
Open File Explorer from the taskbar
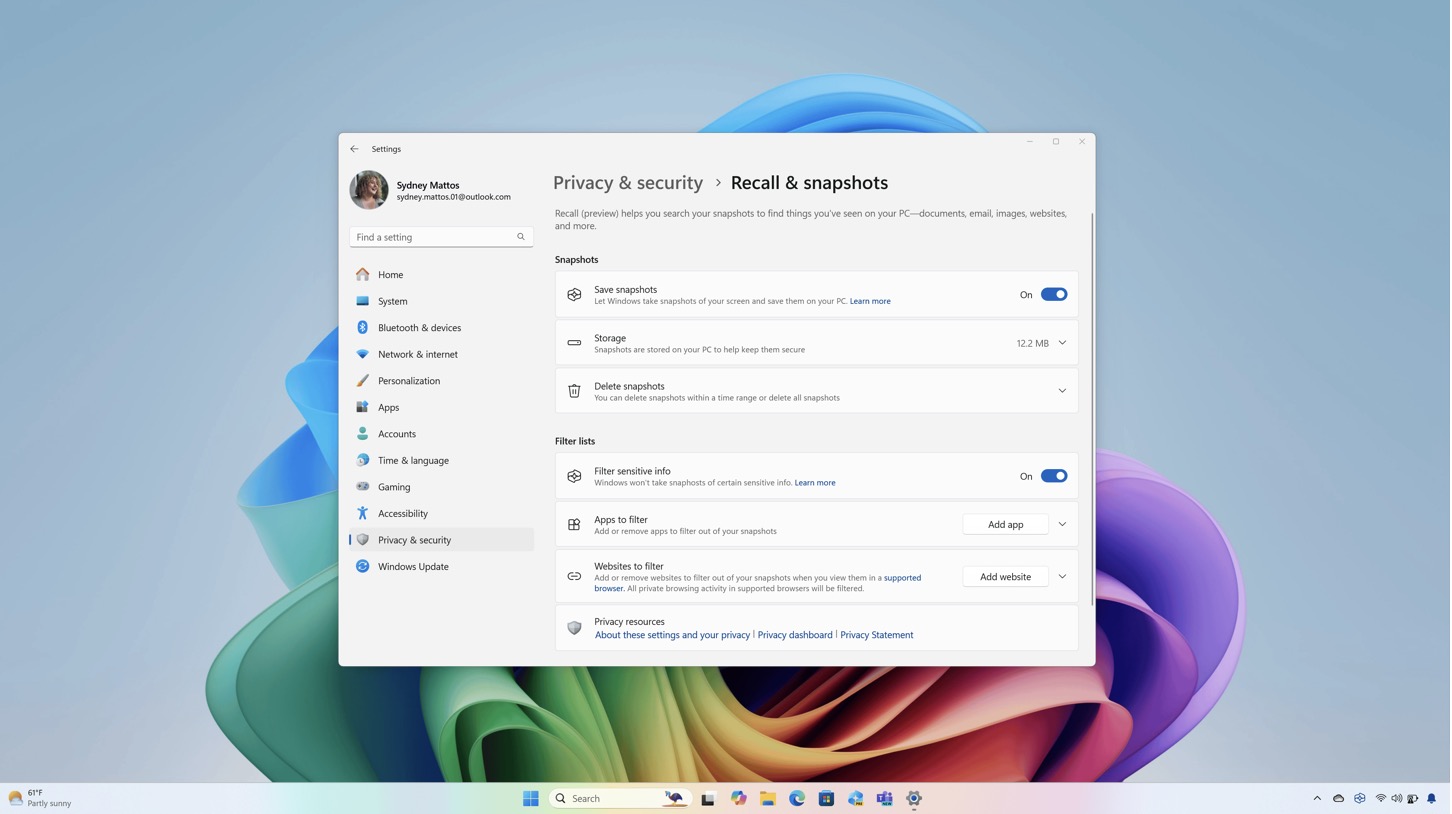point(767,798)
